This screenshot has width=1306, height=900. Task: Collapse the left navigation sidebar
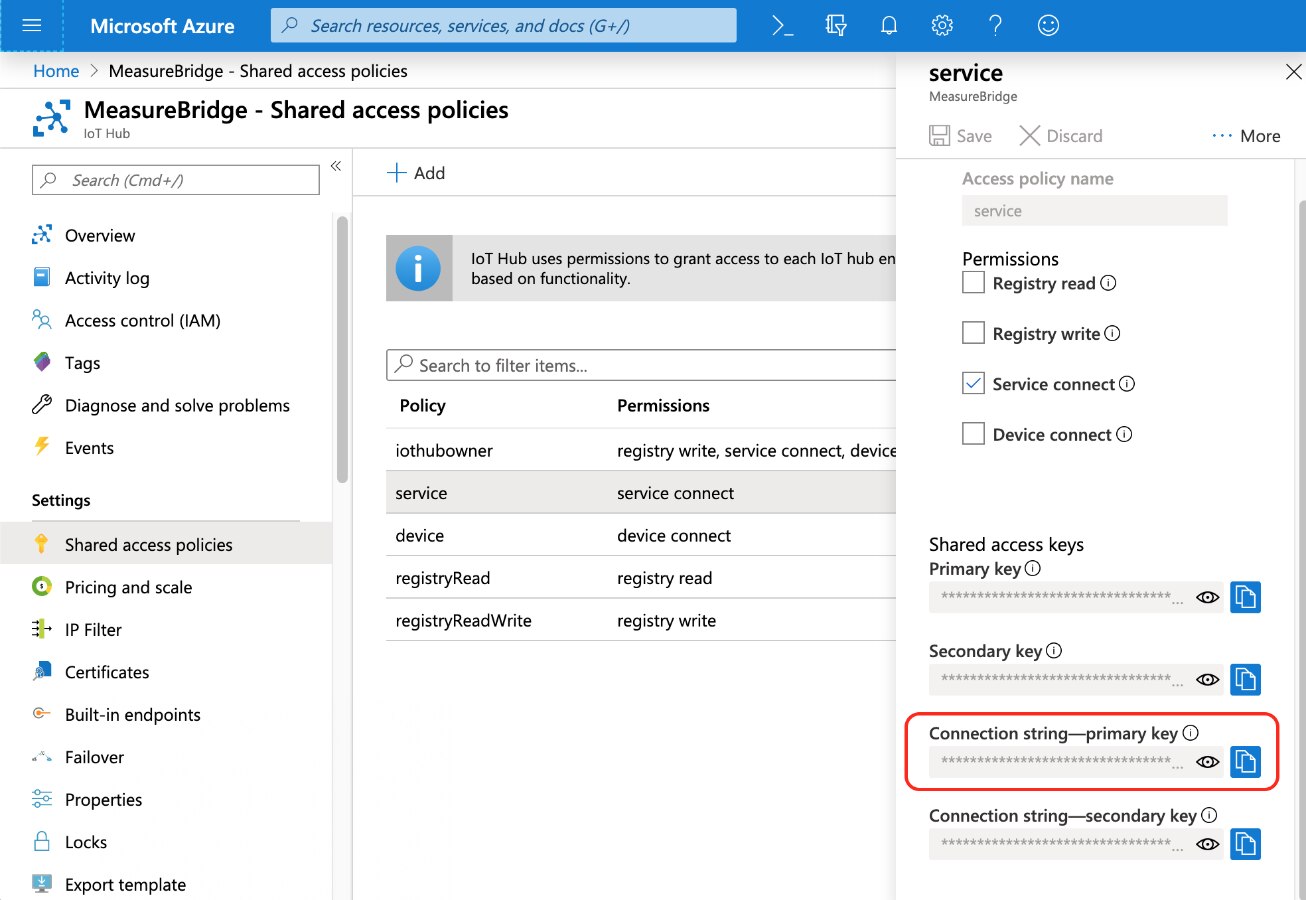(336, 166)
